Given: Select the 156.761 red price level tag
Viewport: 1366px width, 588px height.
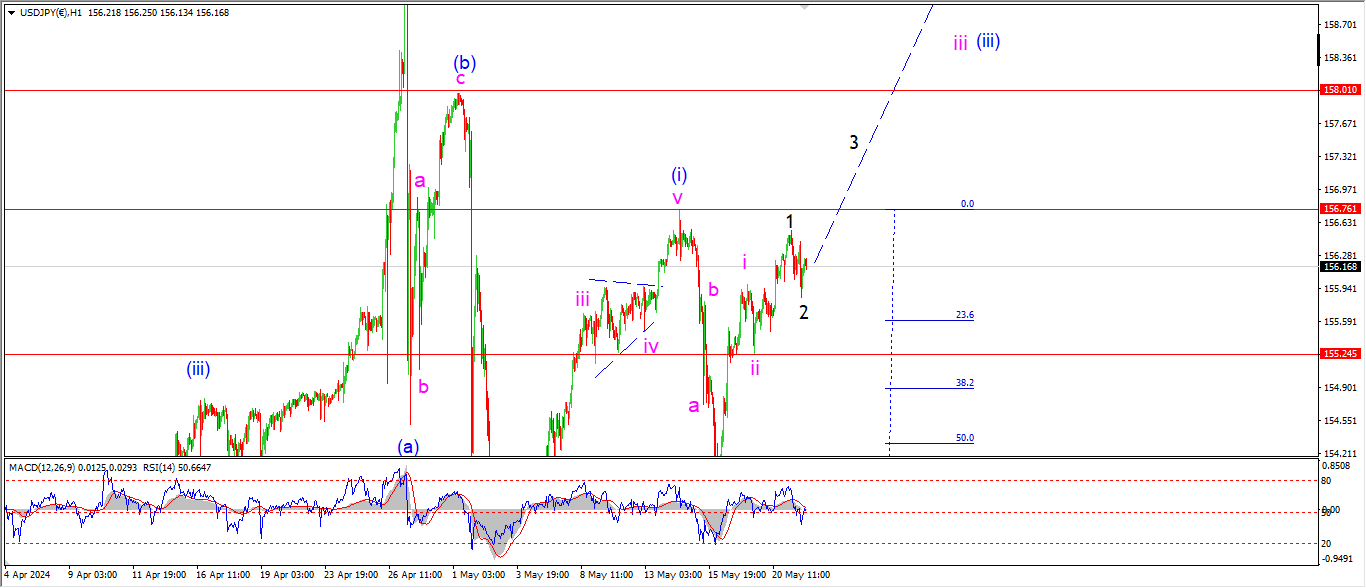Looking at the screenshot, I should coord(1339,209).
